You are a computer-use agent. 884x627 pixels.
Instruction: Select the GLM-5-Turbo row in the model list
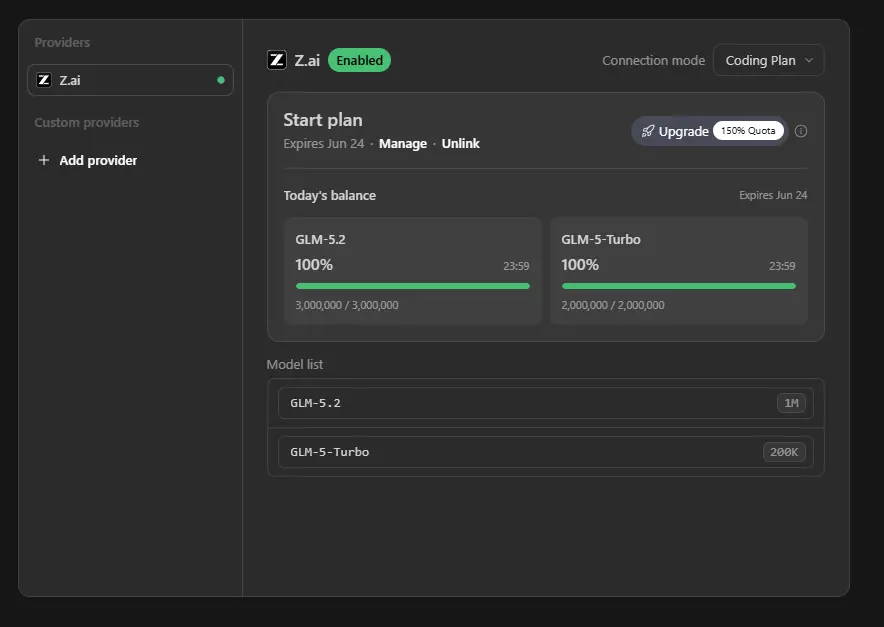click(546, 452)
